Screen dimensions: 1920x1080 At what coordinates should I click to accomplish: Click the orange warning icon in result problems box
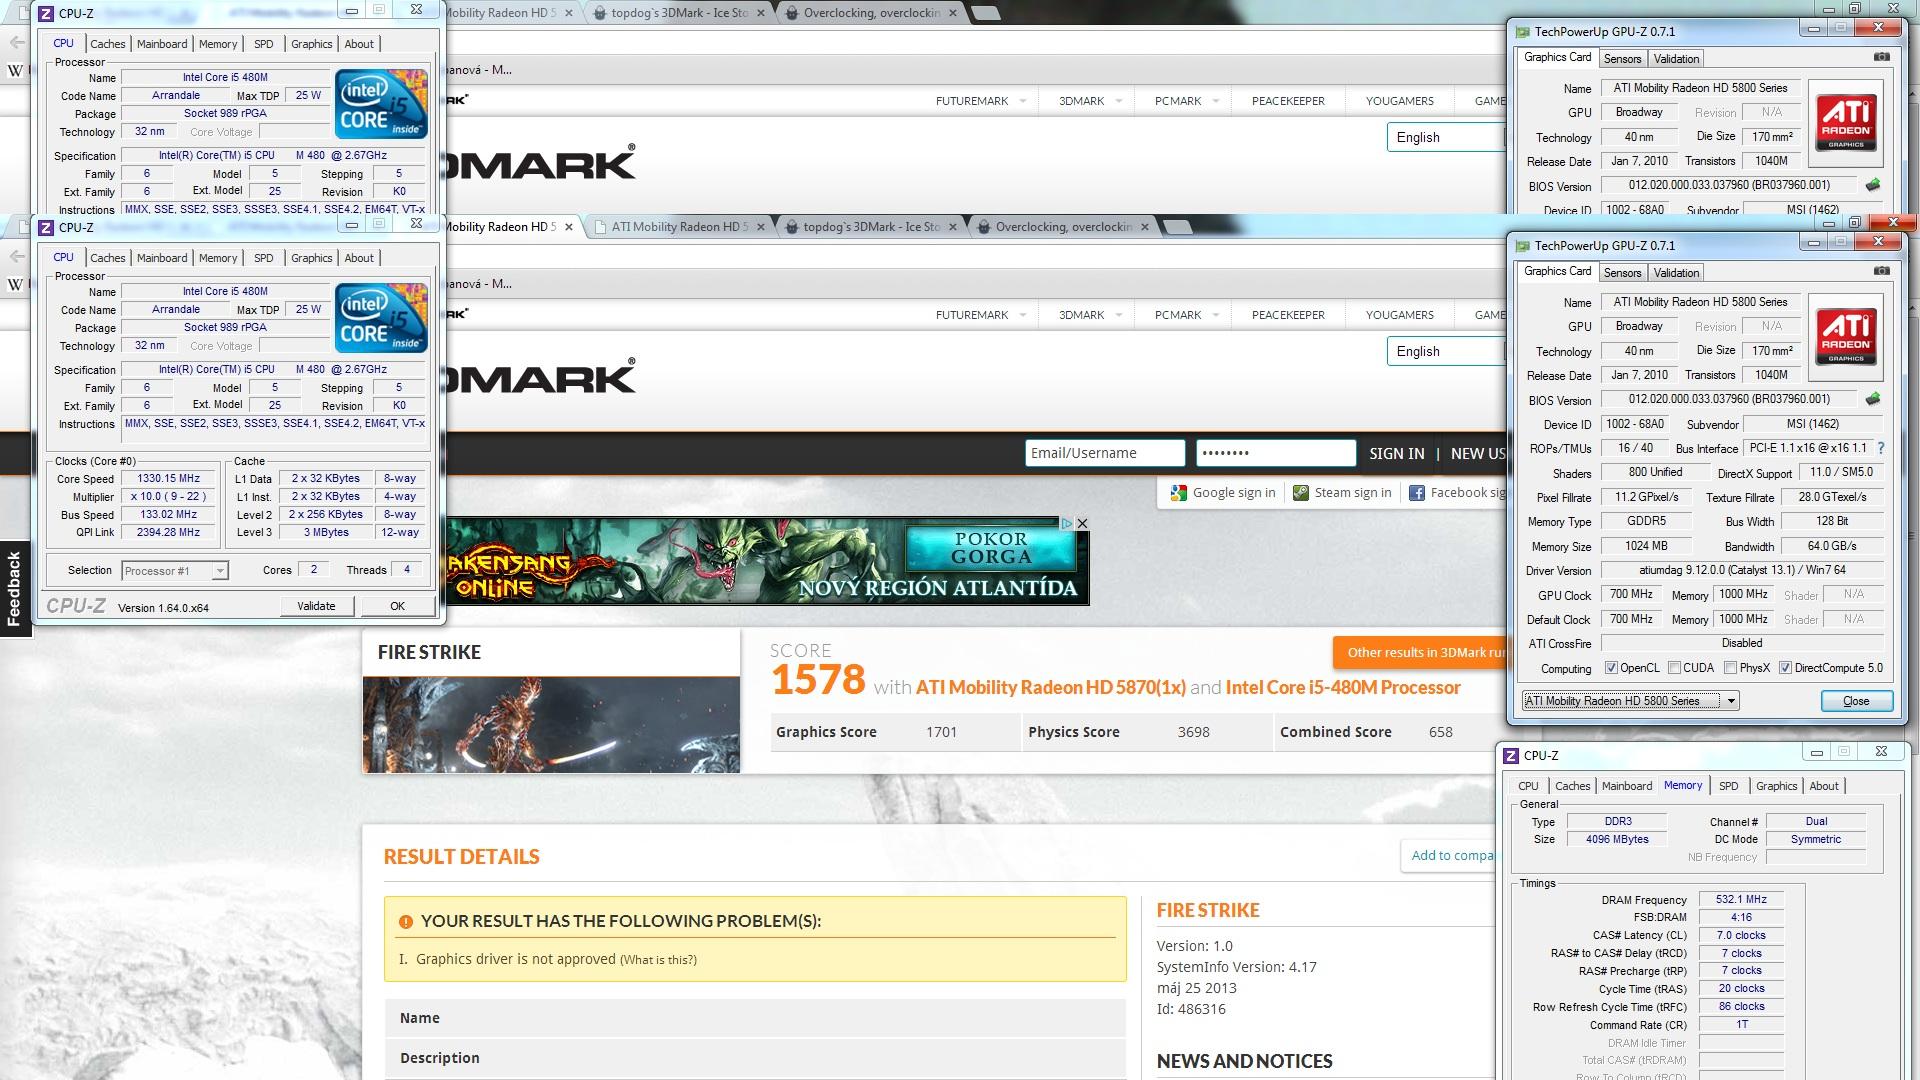(x=405, y=922)
